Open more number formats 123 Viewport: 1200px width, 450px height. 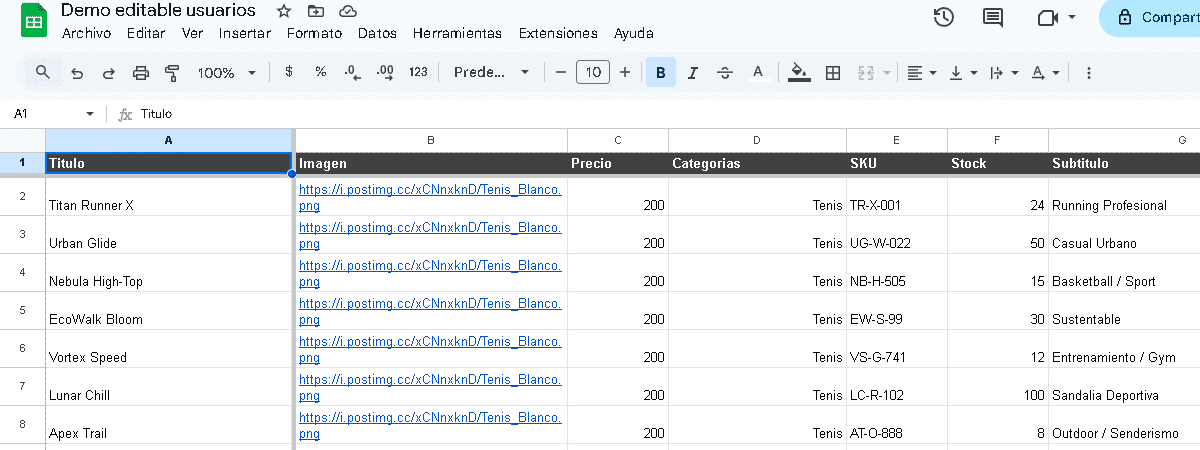pyautogui.click(x=419, y=72)
